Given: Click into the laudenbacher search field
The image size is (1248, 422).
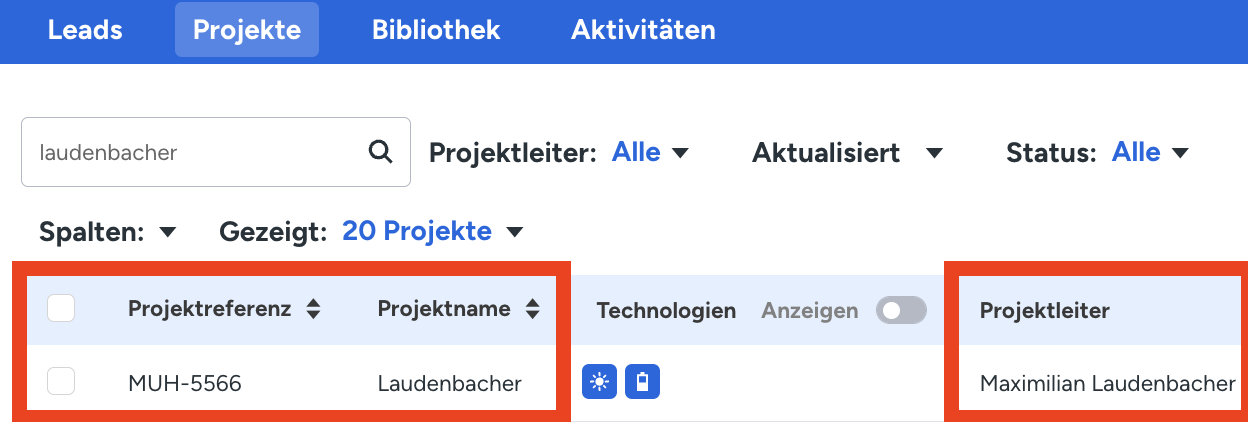Looking at the screenshot, I should 190,153.
